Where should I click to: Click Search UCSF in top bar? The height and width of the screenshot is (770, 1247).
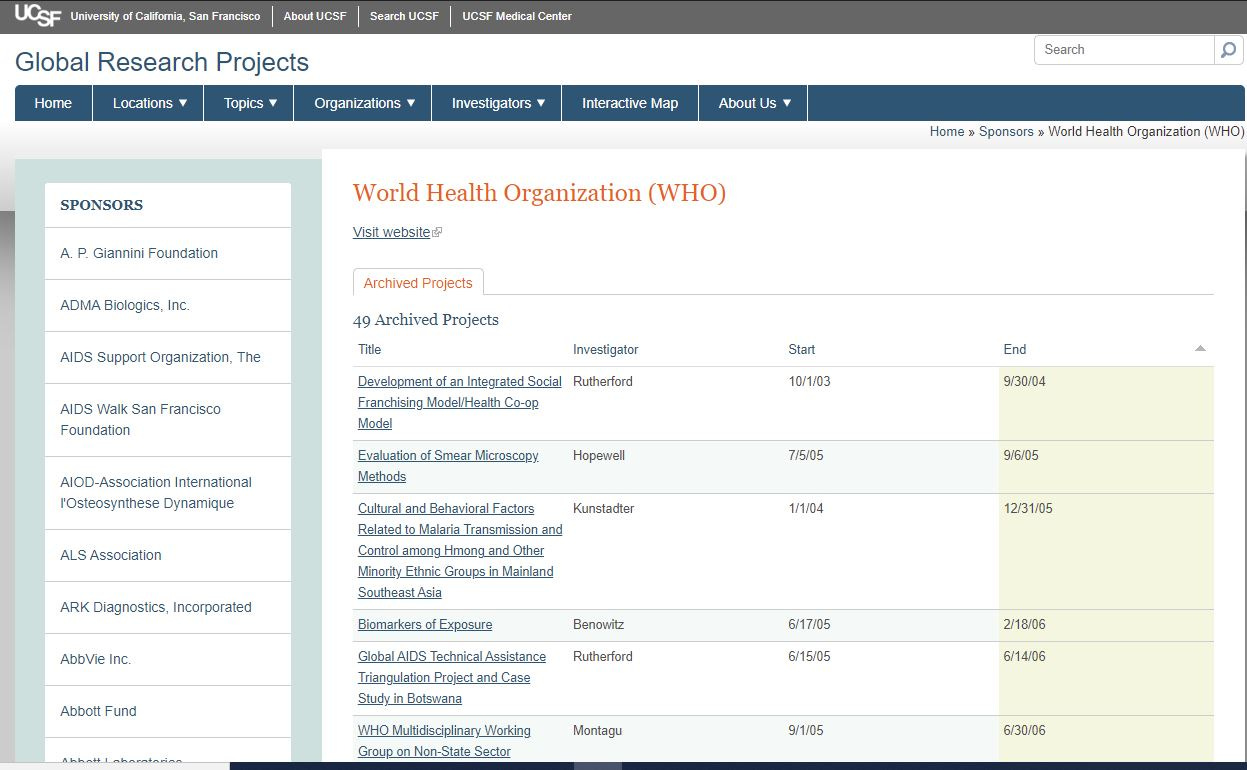pyautogui.click(x=404, y=16)
